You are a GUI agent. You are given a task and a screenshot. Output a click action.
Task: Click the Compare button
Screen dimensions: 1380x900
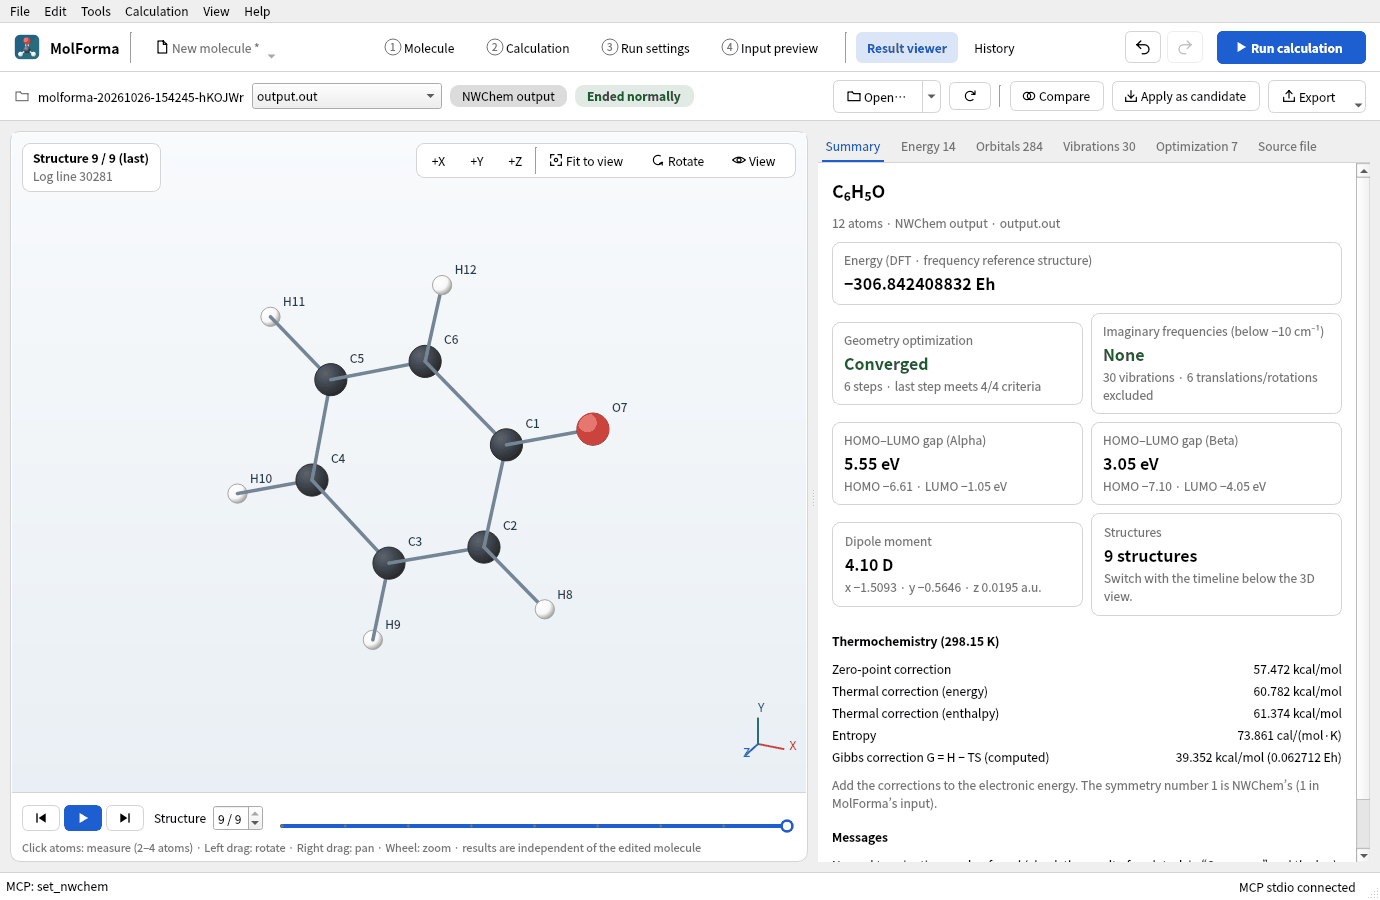pyautogui.click(x=1057, y=96)
